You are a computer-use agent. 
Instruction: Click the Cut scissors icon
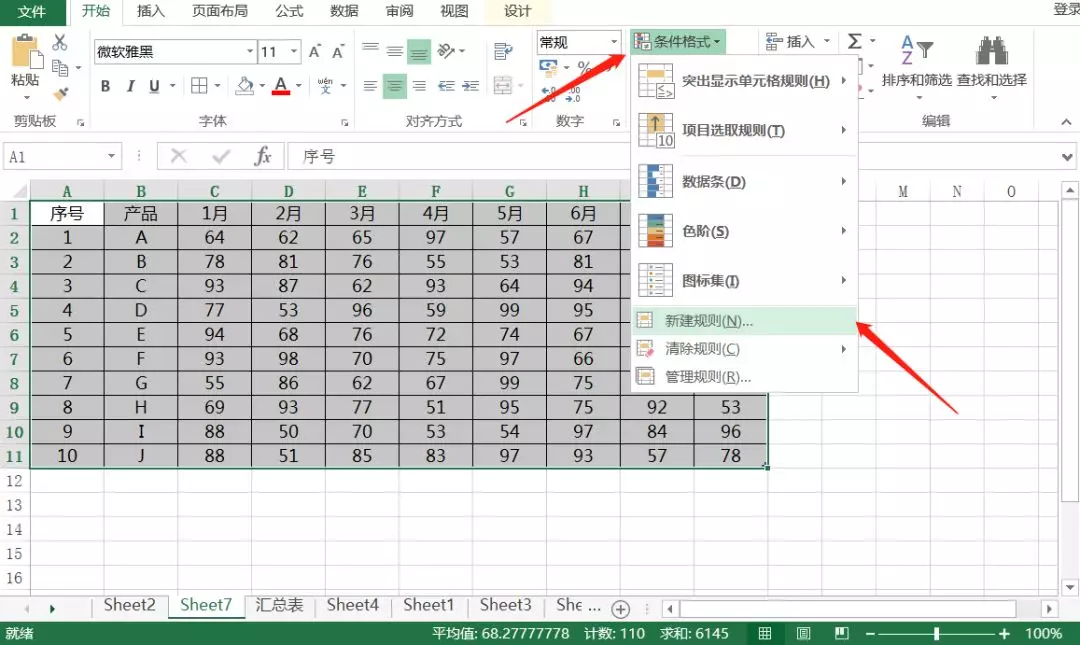point(60,43)
